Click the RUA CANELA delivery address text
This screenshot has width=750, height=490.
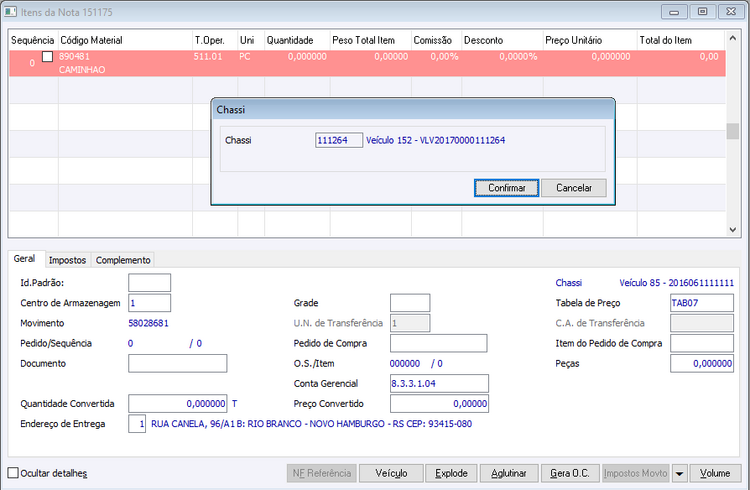(x=311, y=424)
